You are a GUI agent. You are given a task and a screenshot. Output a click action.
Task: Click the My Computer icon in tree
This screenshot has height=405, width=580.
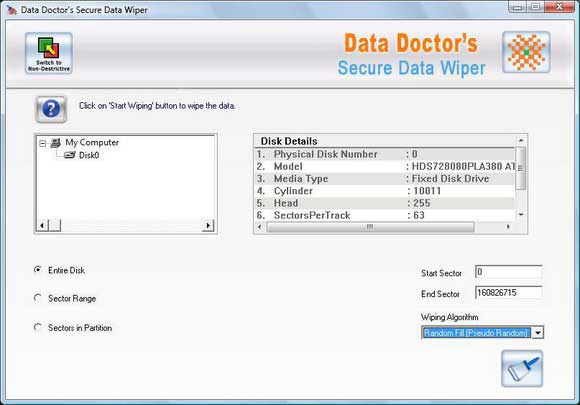coord(55,143)
